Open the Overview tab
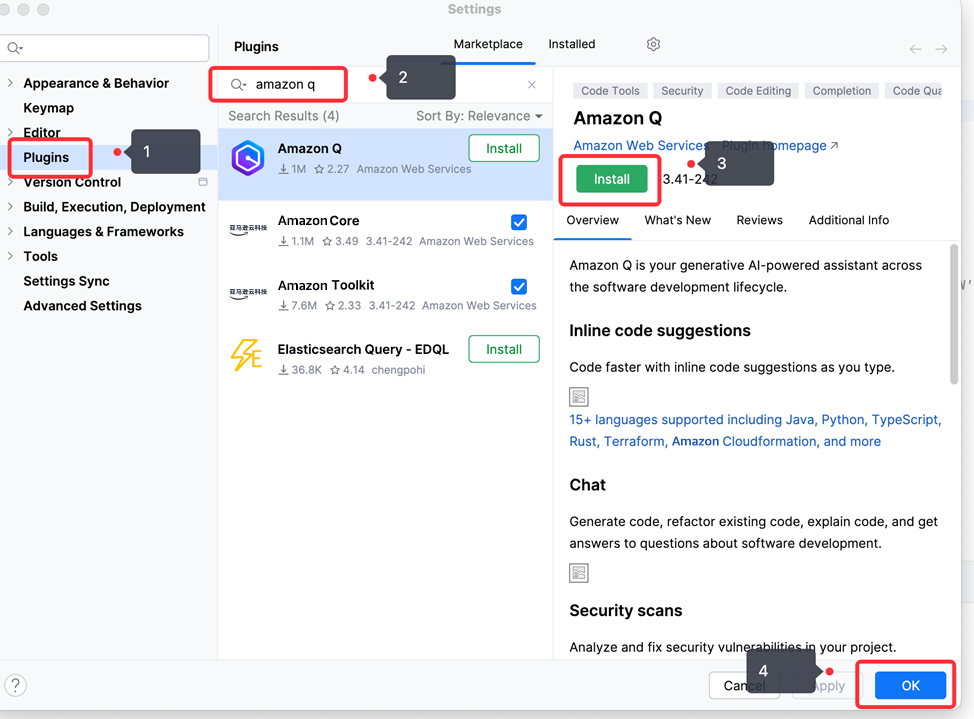Viewport: 974px width, 719px height. click(593, 220)
